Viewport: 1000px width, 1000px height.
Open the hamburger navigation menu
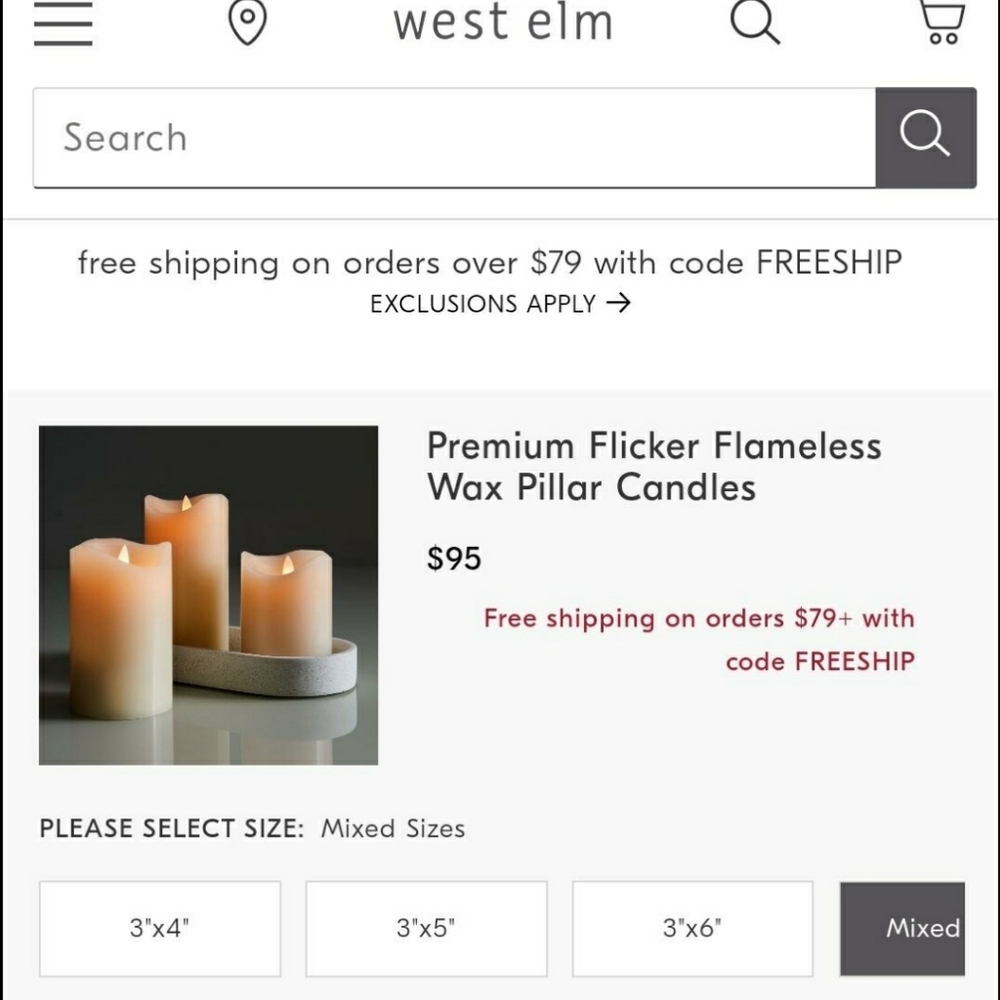point(63,25)
